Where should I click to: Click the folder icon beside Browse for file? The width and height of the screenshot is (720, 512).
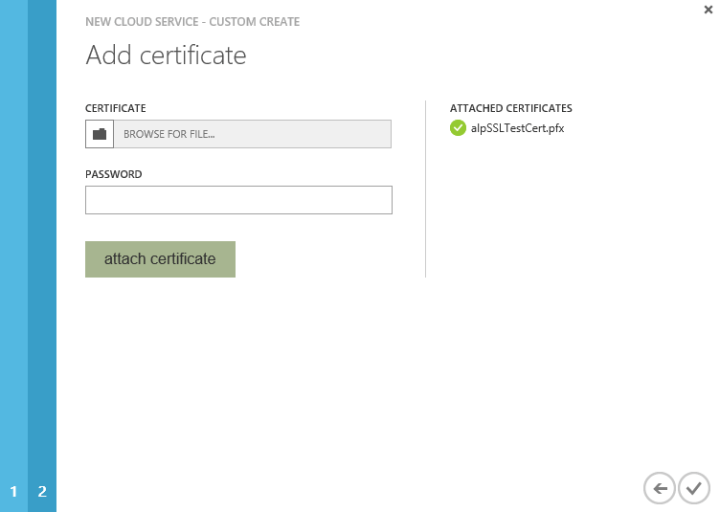[99, 134]
